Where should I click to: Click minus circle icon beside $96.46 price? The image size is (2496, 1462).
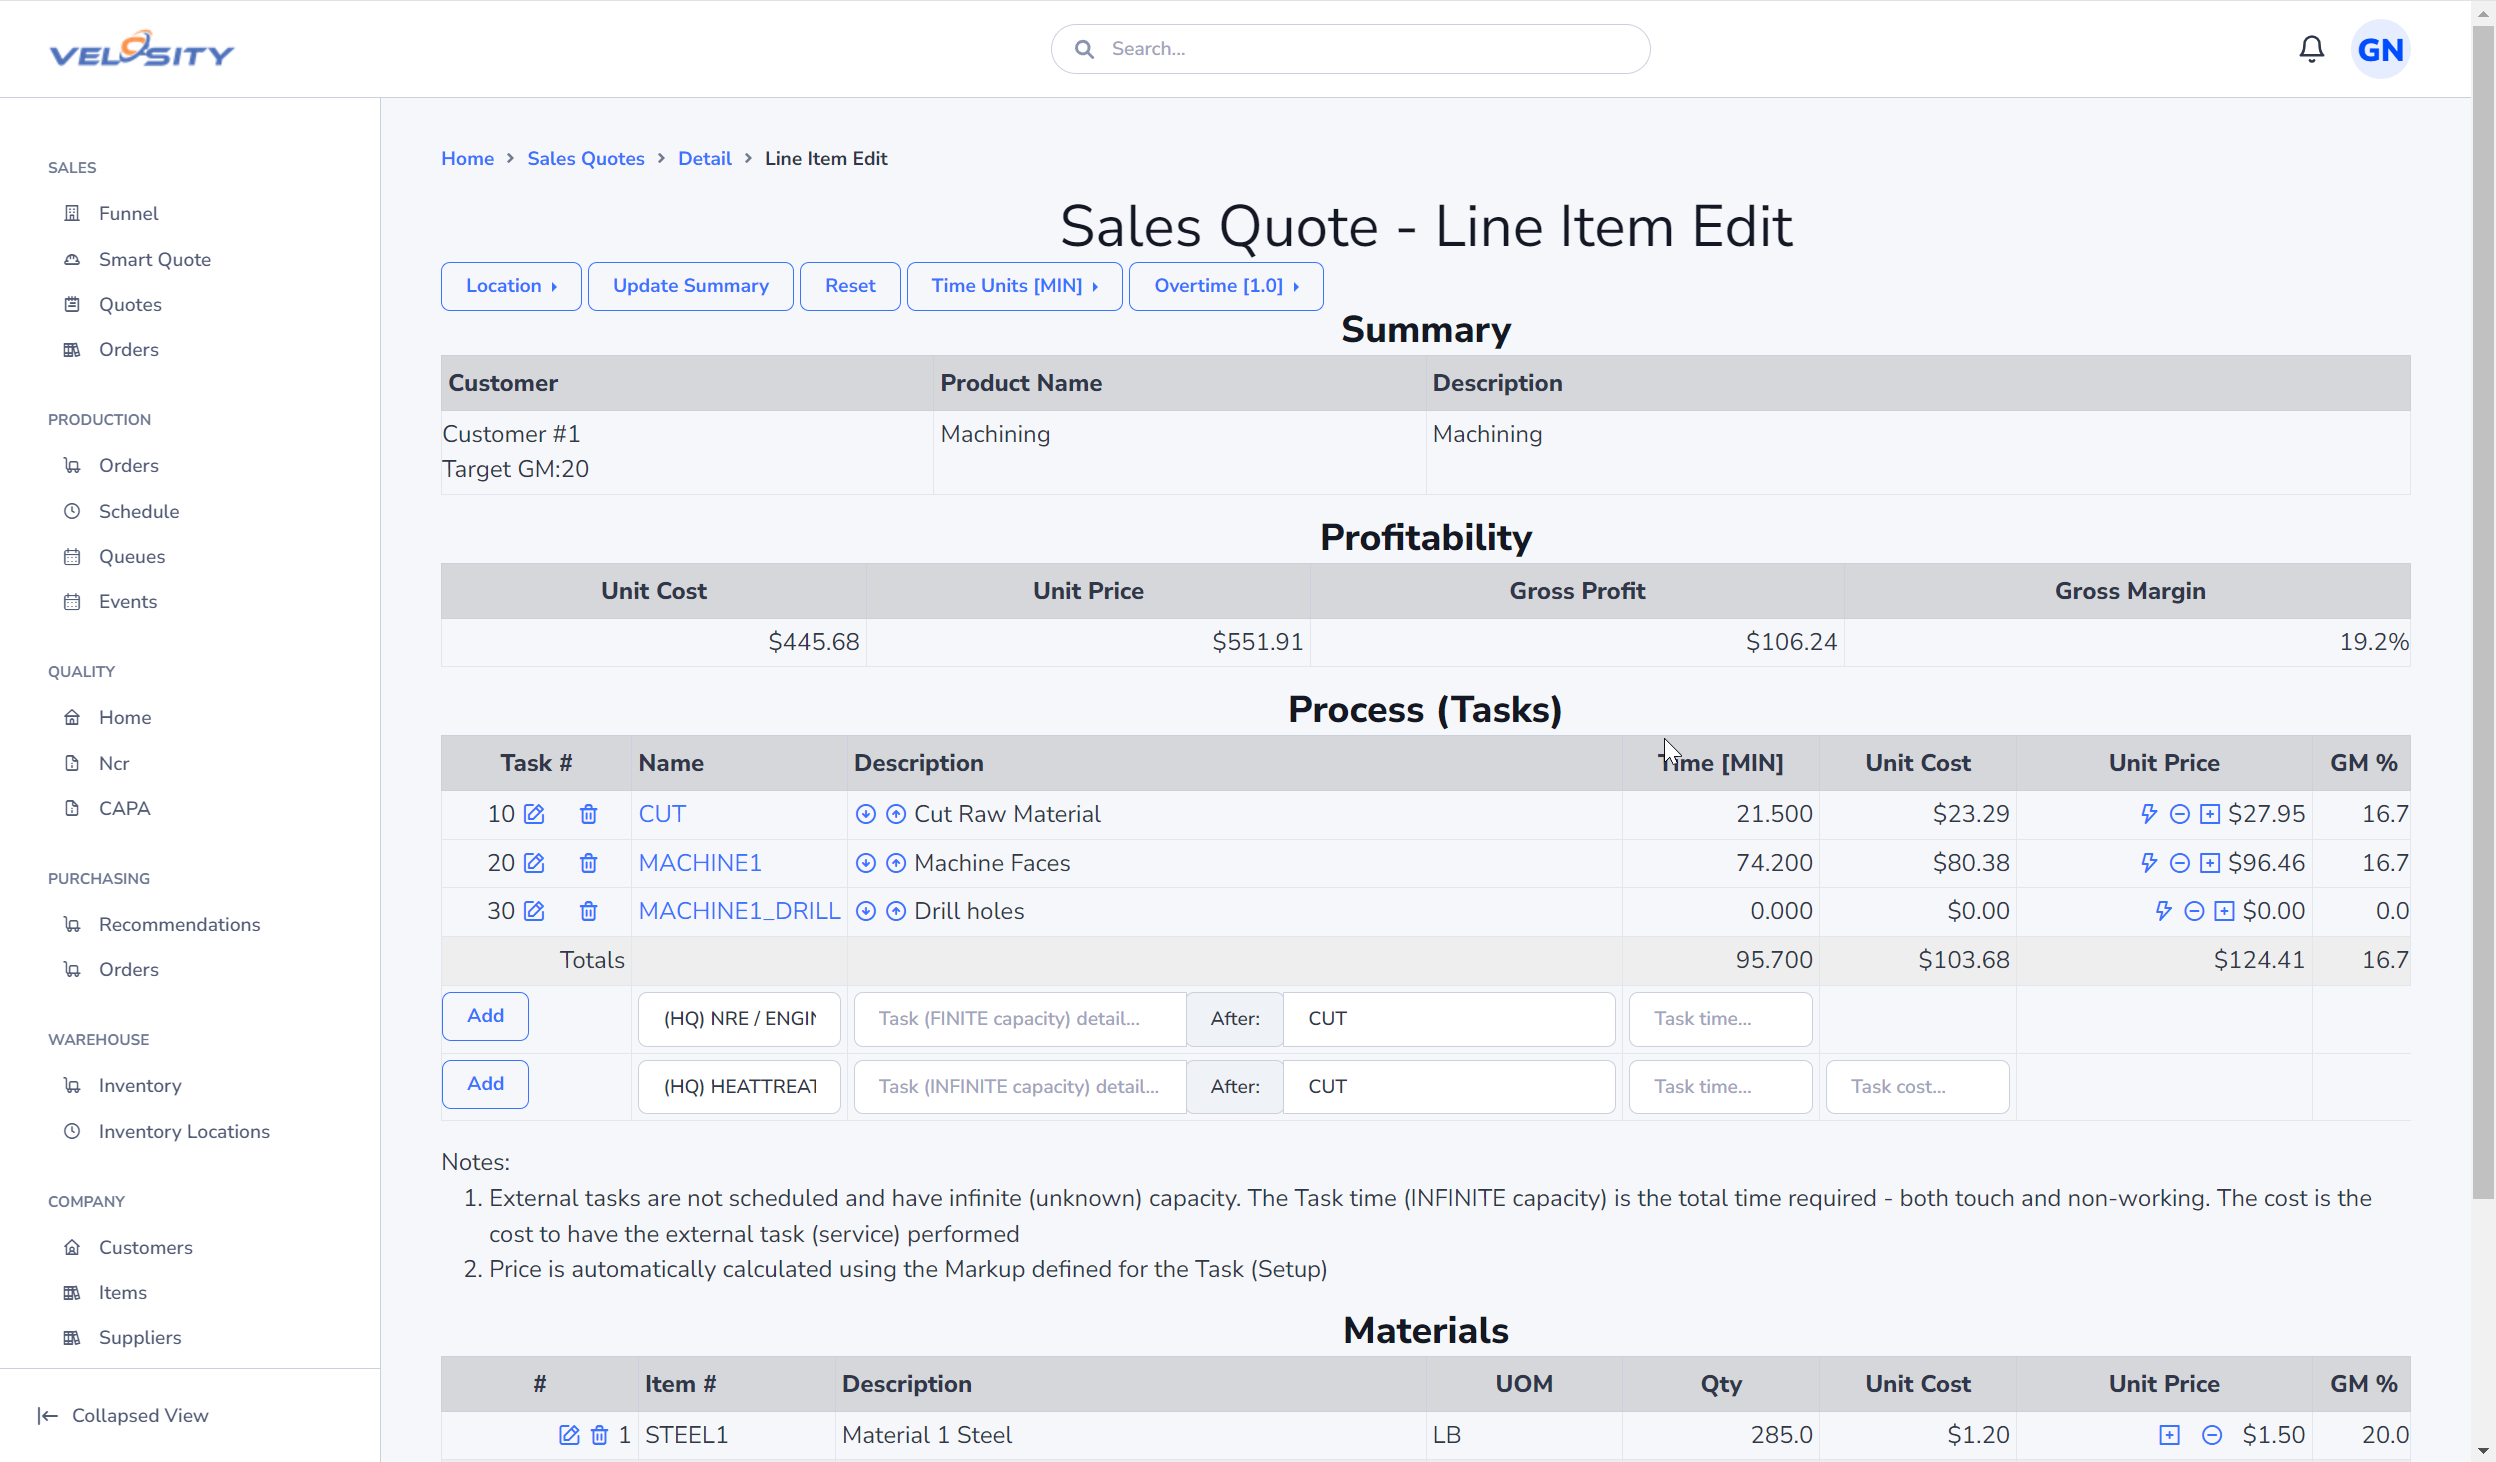[x=2180, y=862]
